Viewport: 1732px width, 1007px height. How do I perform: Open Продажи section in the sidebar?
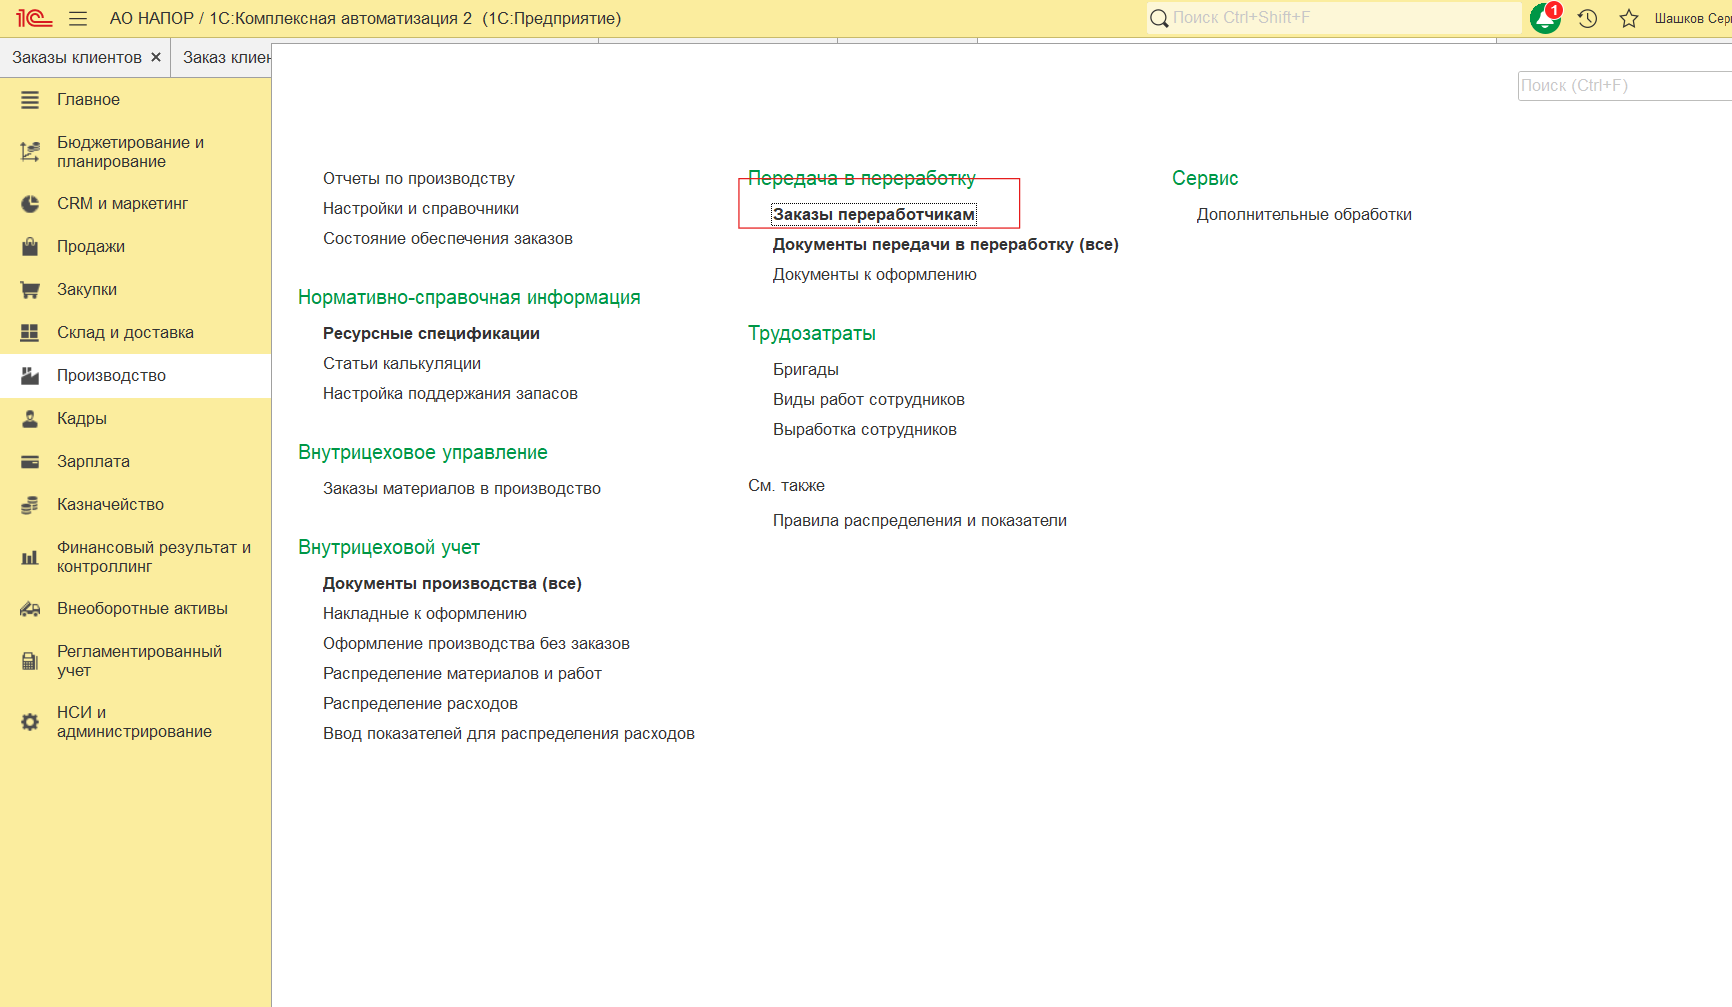91,246
